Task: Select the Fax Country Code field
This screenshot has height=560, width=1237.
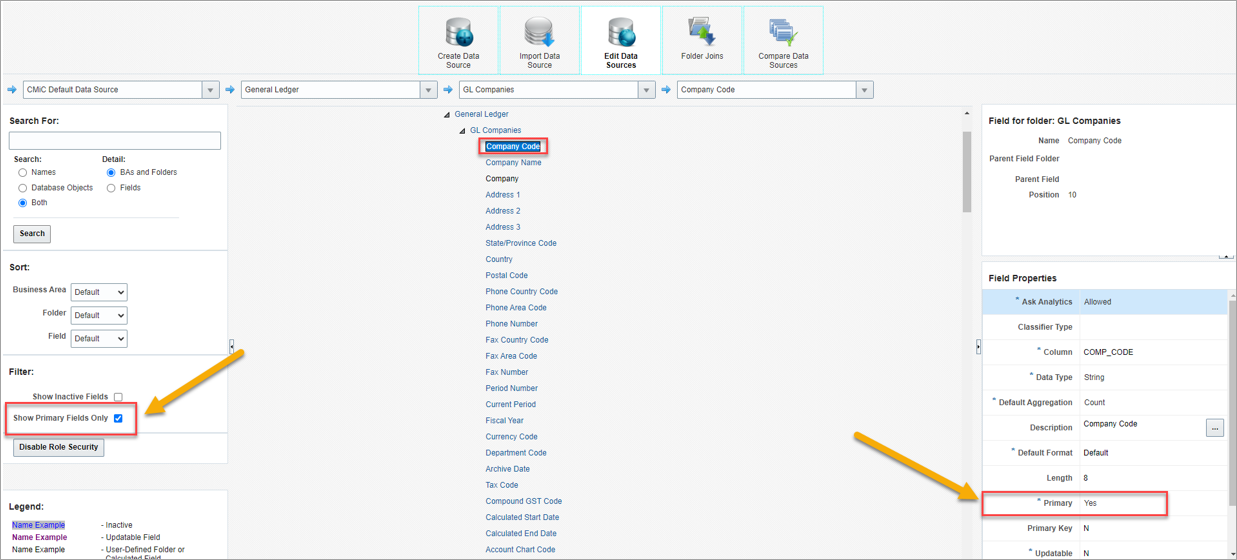Action: [x=517, y=340]
